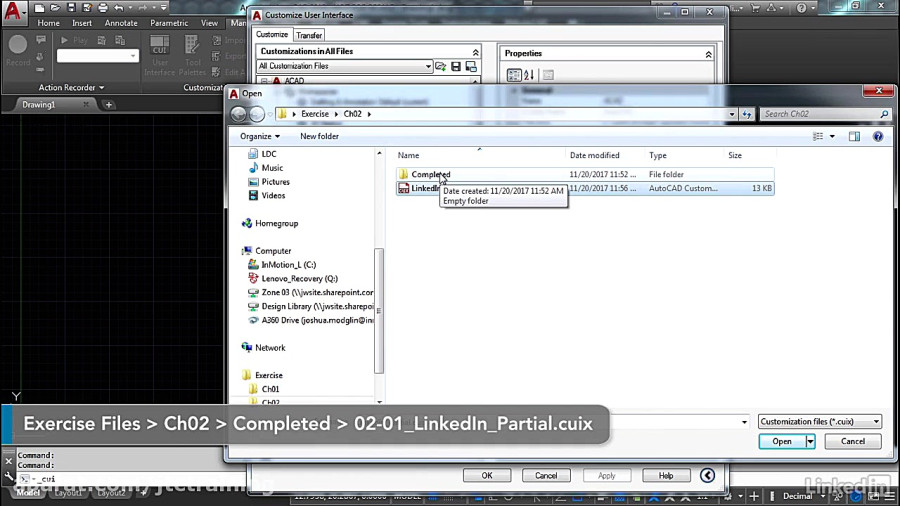This screenshot has height=506, width=900.
Task: Collapse the Customizations in All Files pane
Action: pos(475,52)
